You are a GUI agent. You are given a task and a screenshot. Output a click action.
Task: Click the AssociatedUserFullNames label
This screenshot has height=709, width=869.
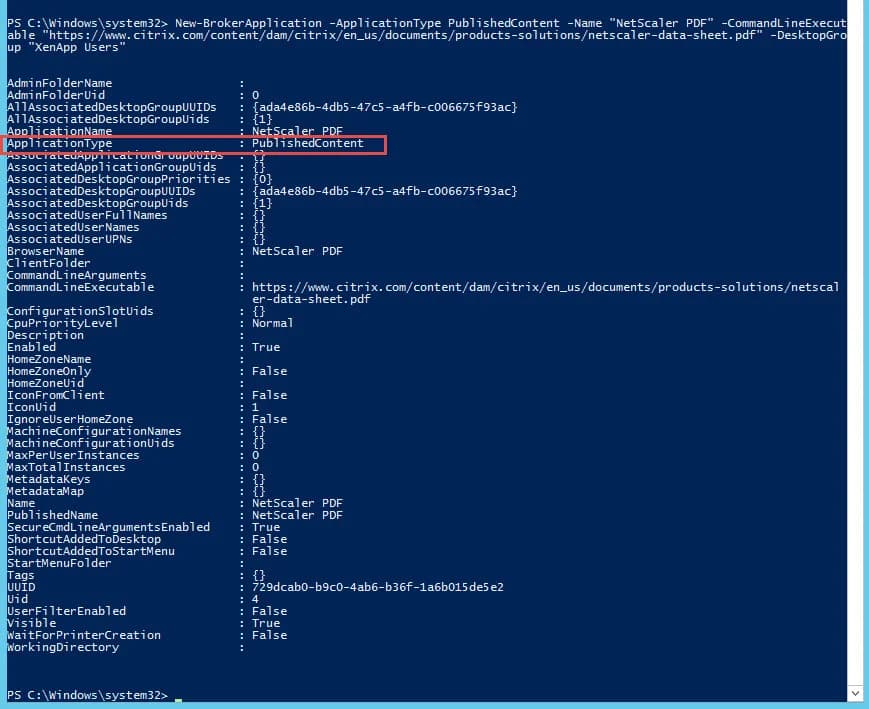[x=87, y=215]
